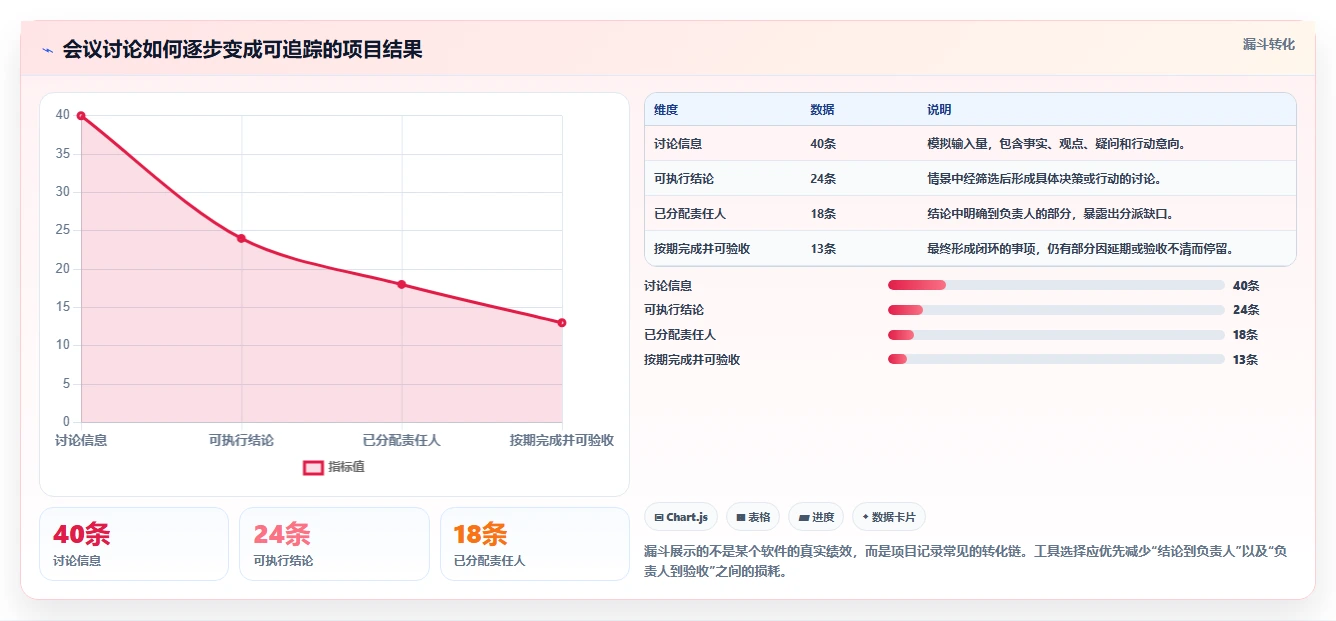Click the 可执行结论 cell in the table
Image resolution: width=1336 pixels, height=621 pixels.
pos(684,179)
